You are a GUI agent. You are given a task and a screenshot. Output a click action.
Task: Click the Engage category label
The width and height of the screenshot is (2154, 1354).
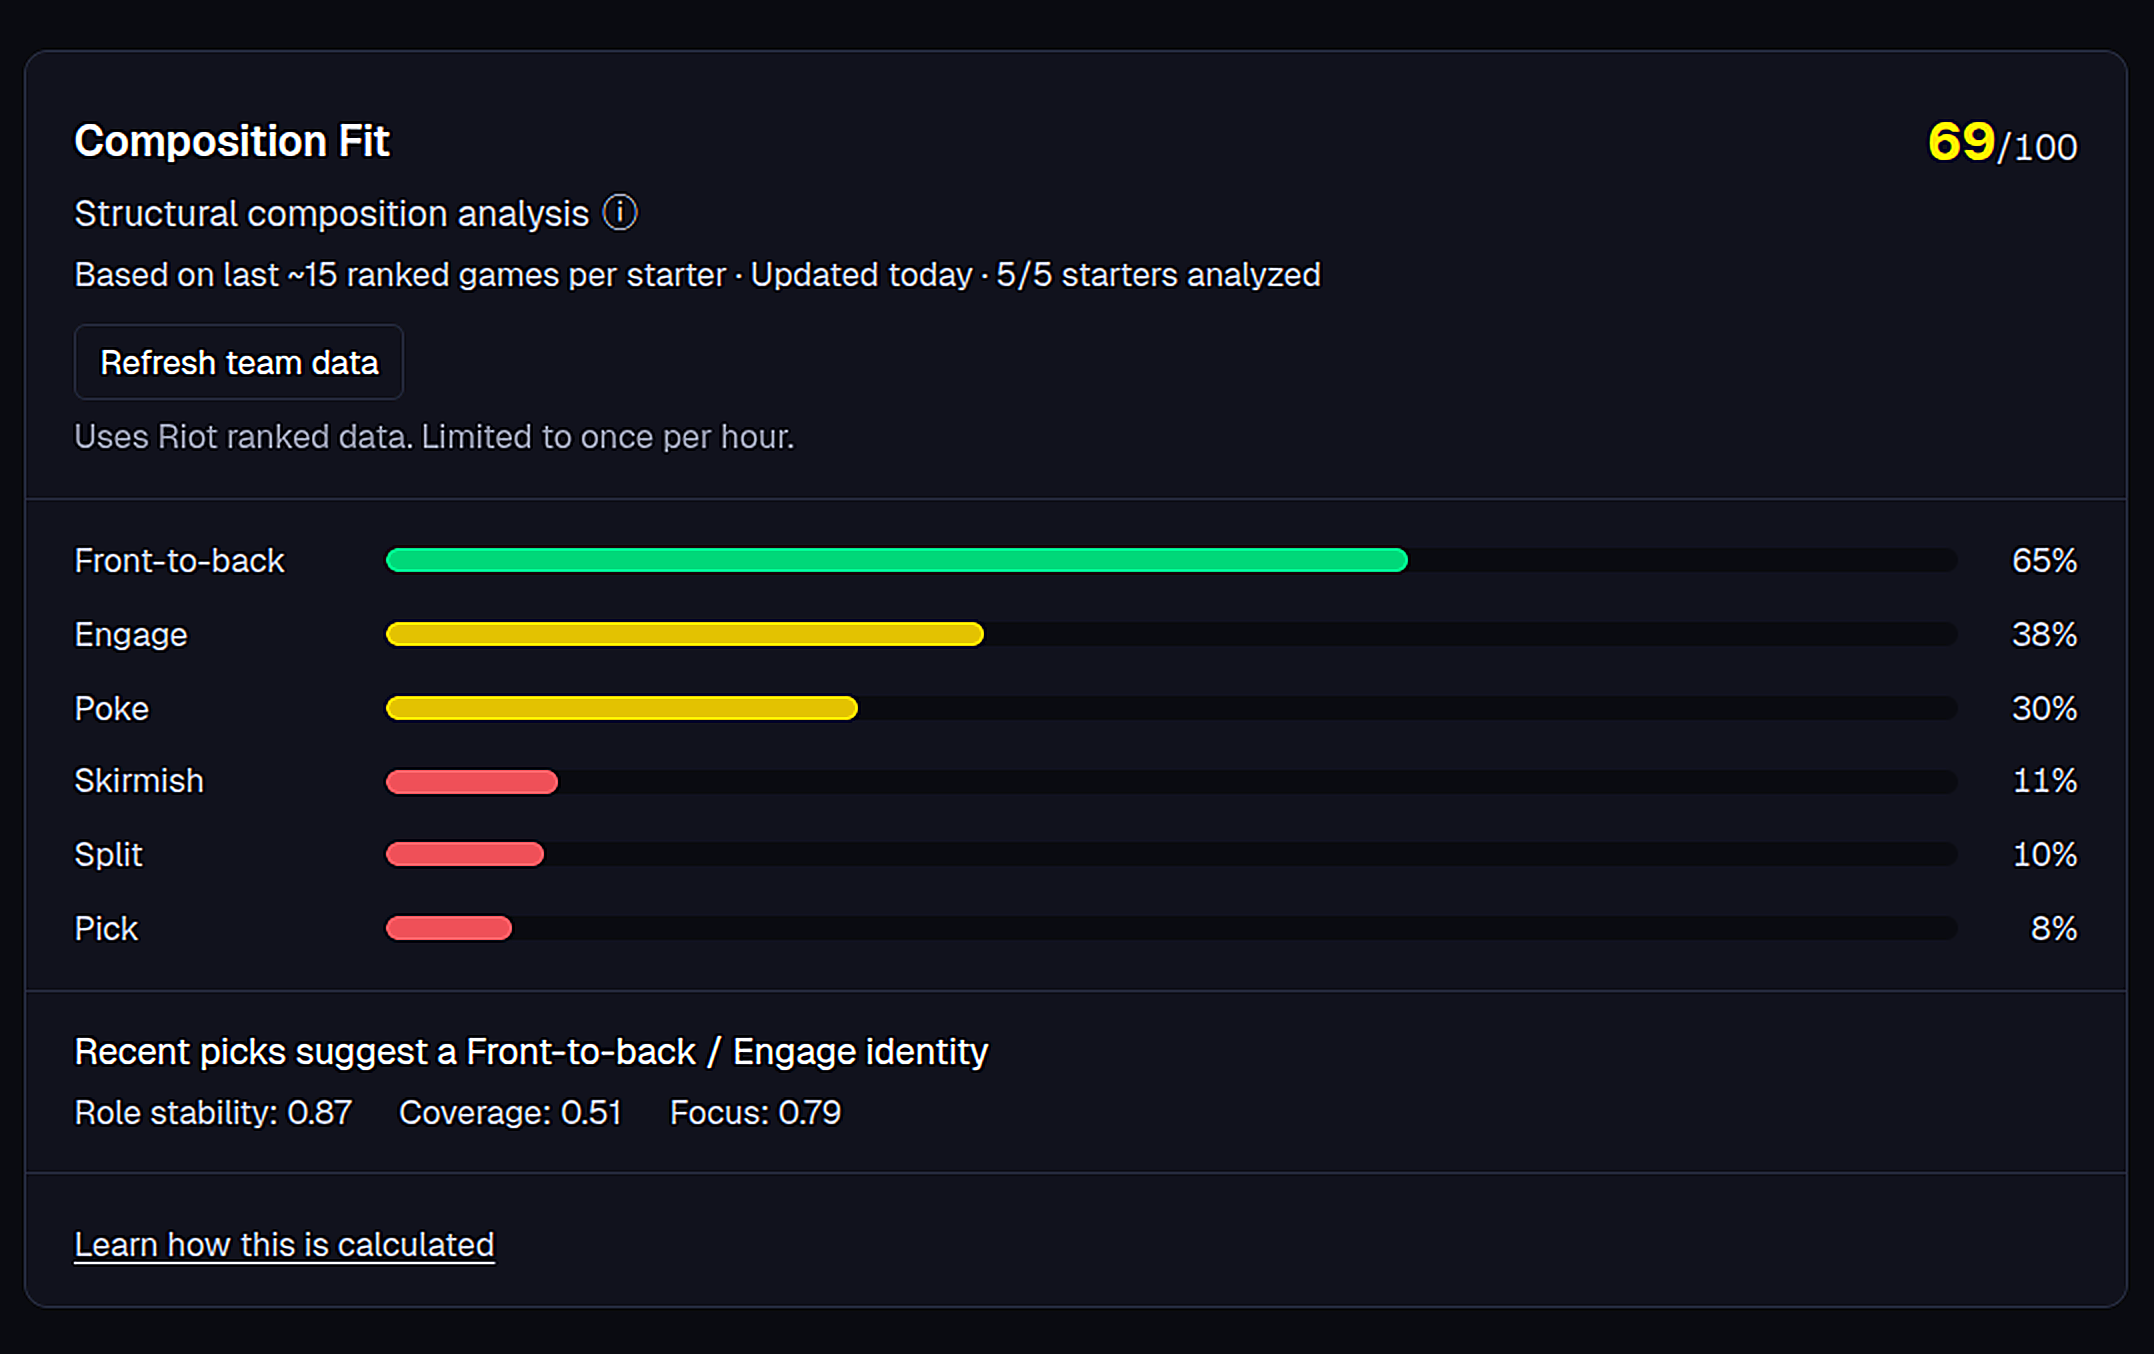[x=130, y=634]
